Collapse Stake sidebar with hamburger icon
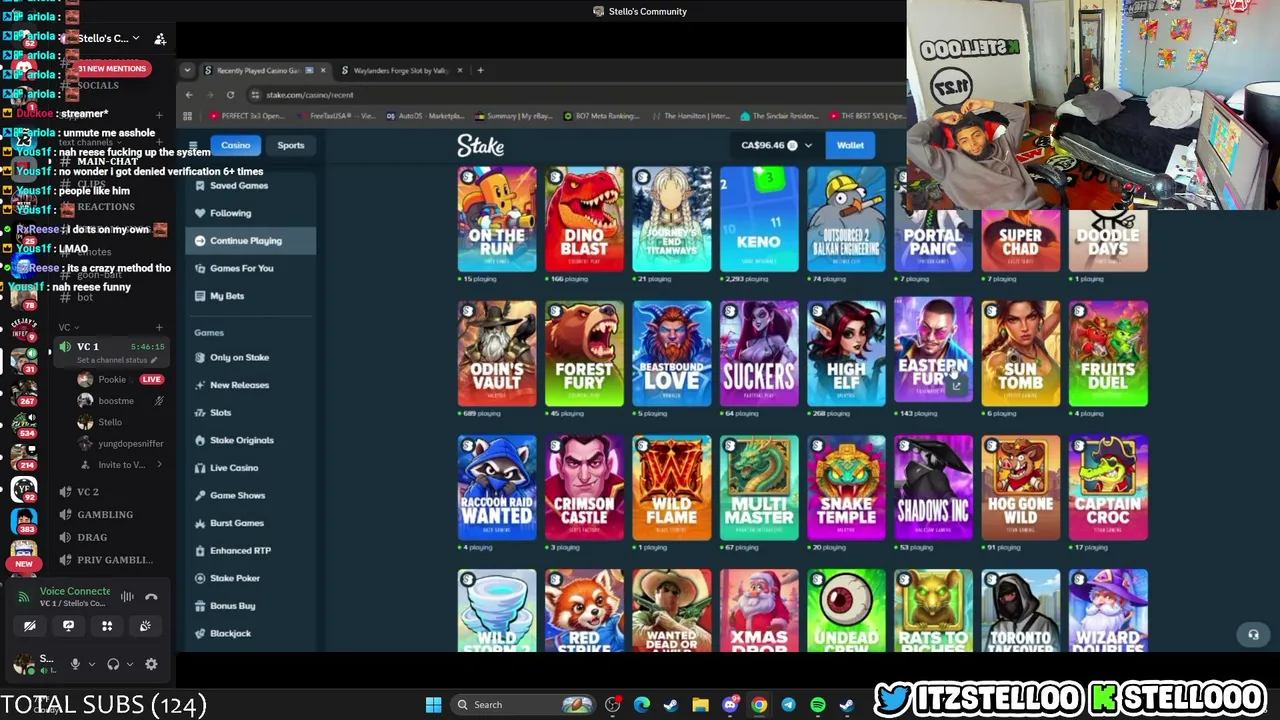Screen dimensions: 1280x720 (x=193, y=145)
